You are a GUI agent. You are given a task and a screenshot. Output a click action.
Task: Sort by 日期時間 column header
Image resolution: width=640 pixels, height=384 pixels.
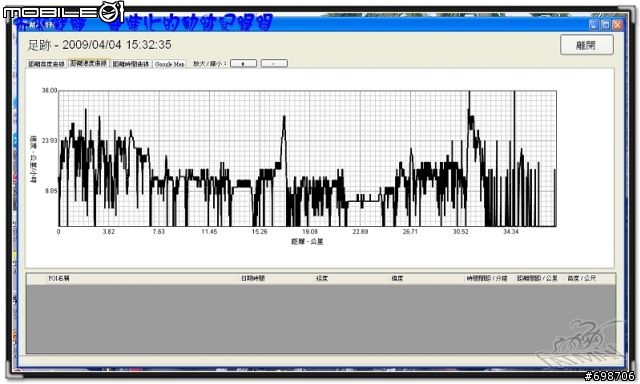253,278
